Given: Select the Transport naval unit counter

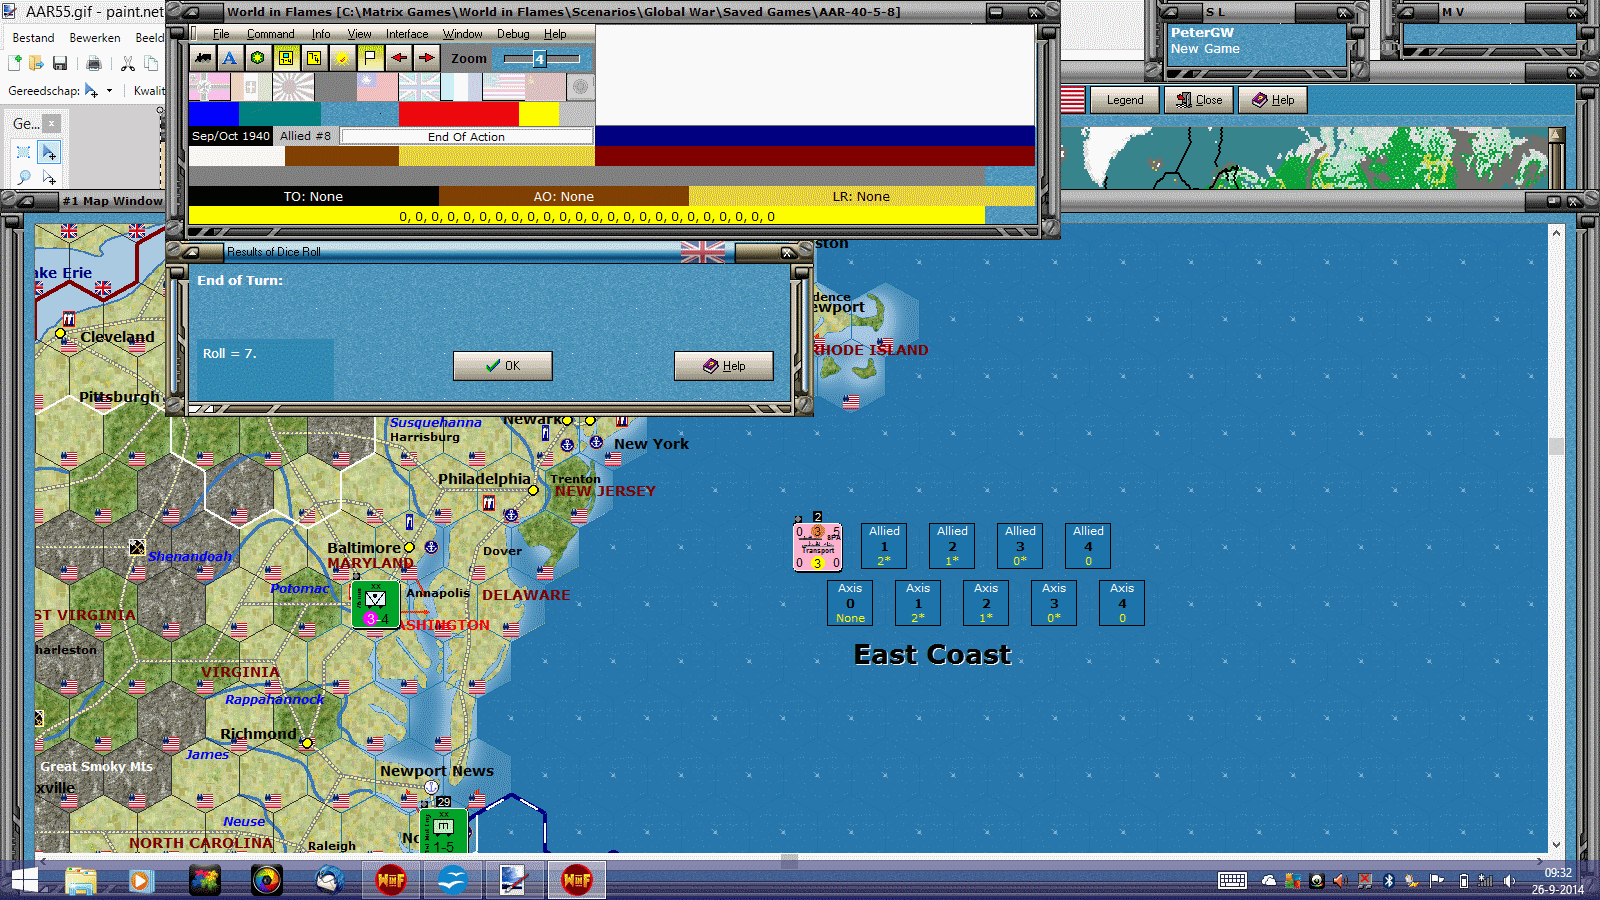Looking at the screenshot, I should click(x=818, y=547).
